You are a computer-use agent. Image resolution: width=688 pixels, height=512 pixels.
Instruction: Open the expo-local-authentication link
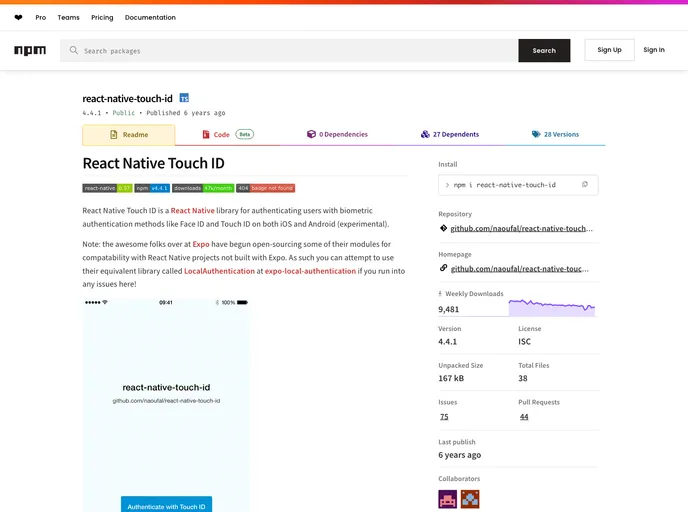coord(310,271)
